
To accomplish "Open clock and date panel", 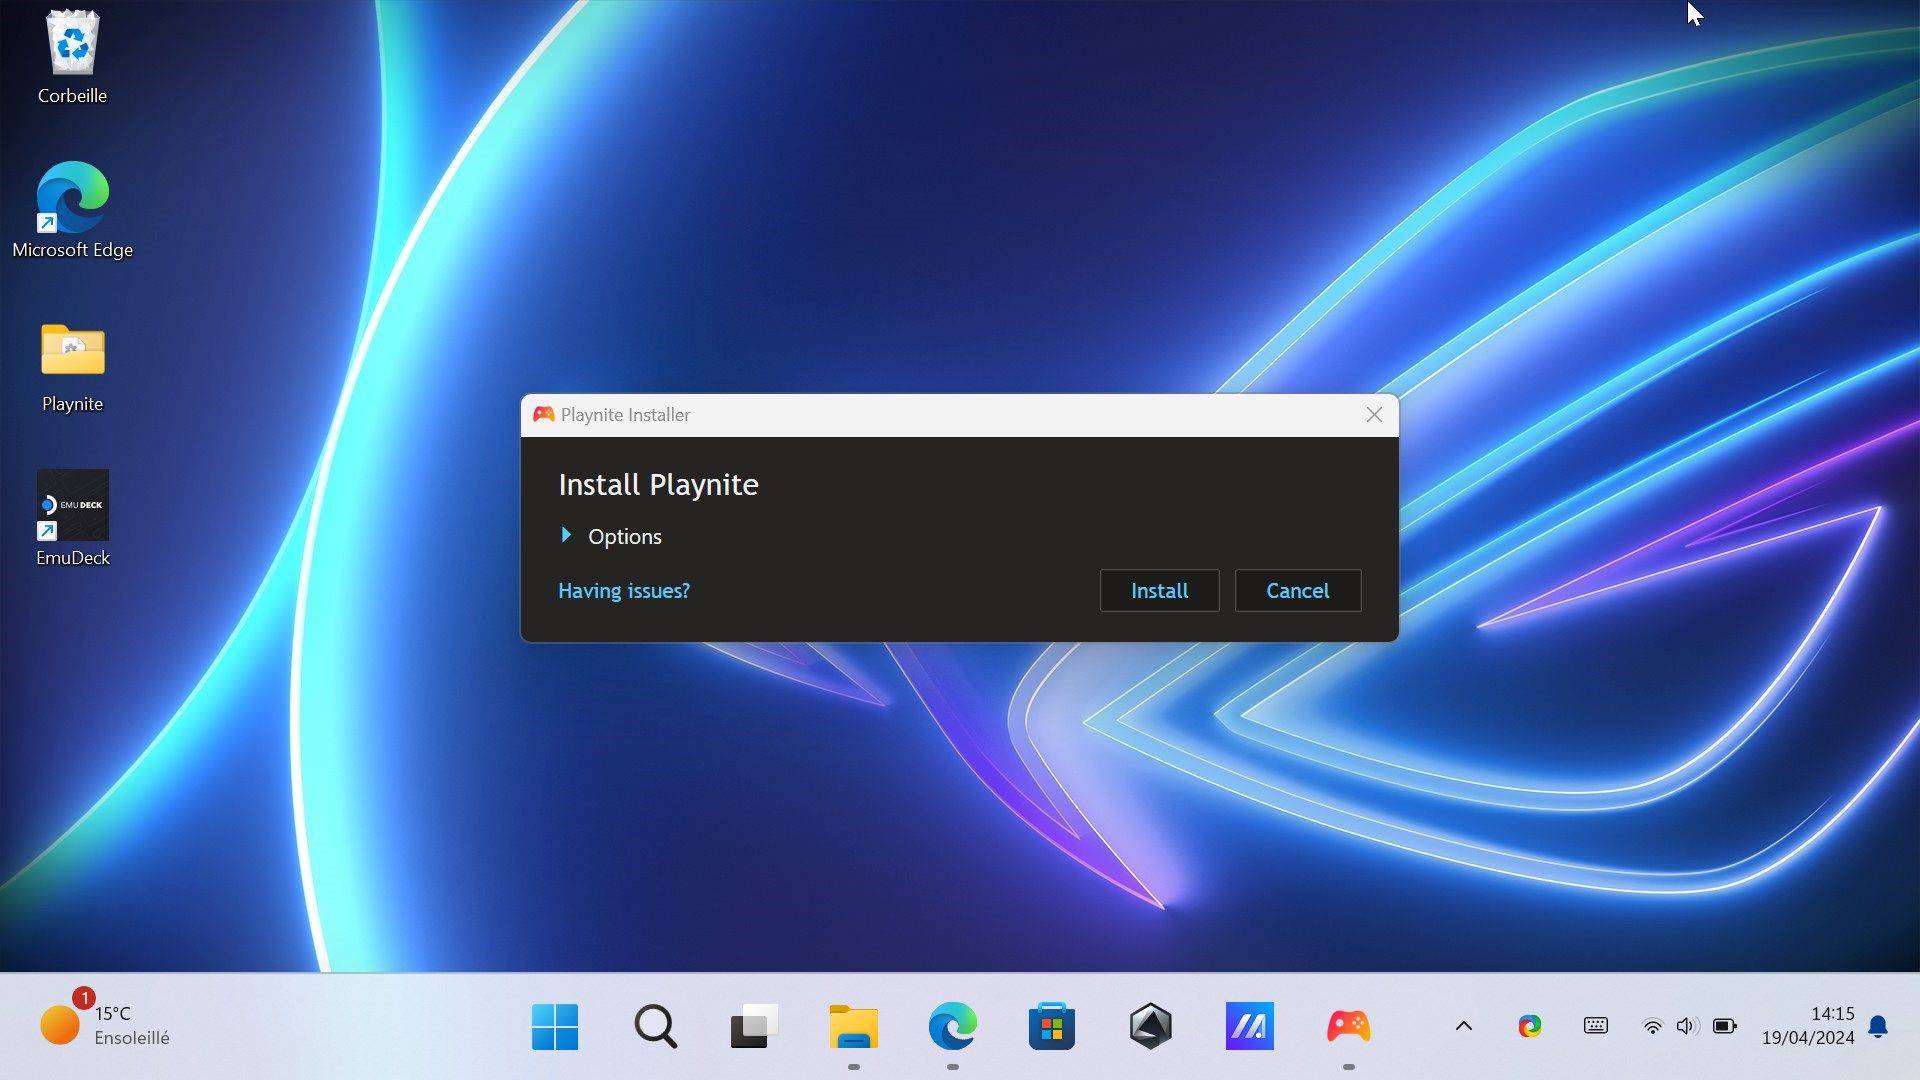I will click(x=1807, y=1026).
